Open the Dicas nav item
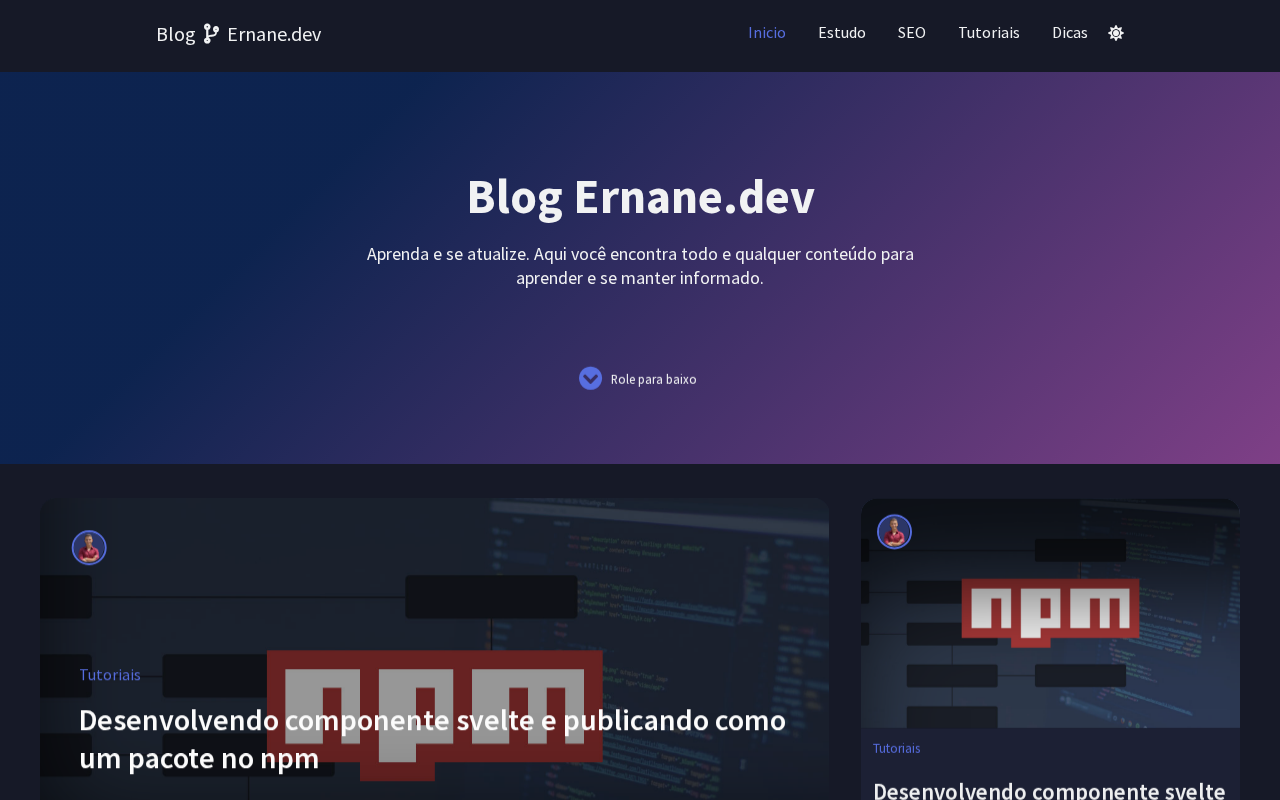Viewport: 1280px width, 800px height. pyautogui.click(x=1070, y=33)
